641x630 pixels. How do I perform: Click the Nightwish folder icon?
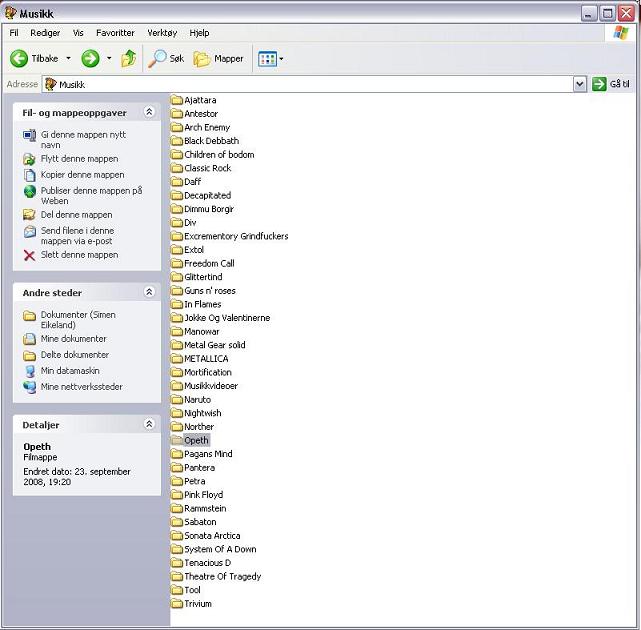[177, 413]
